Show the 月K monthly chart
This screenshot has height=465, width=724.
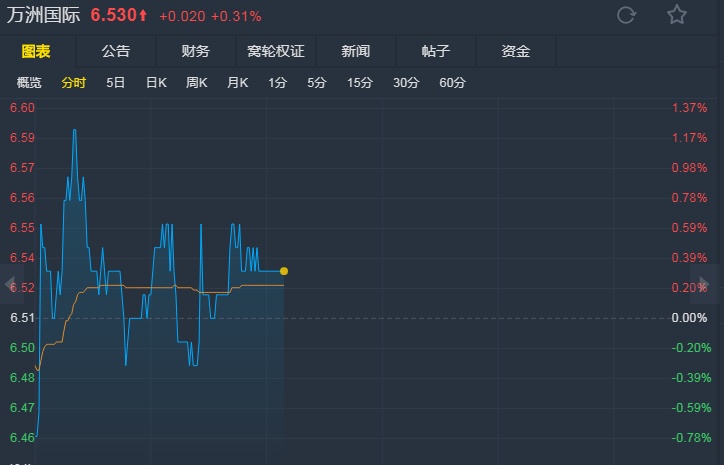point(237,83)
